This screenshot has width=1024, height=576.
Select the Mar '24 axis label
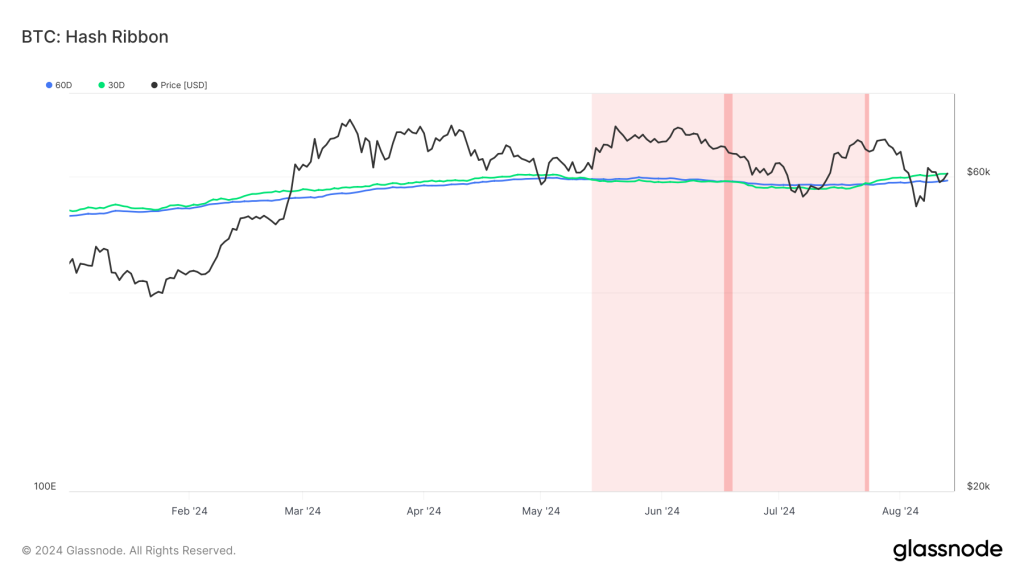point(303,511)
